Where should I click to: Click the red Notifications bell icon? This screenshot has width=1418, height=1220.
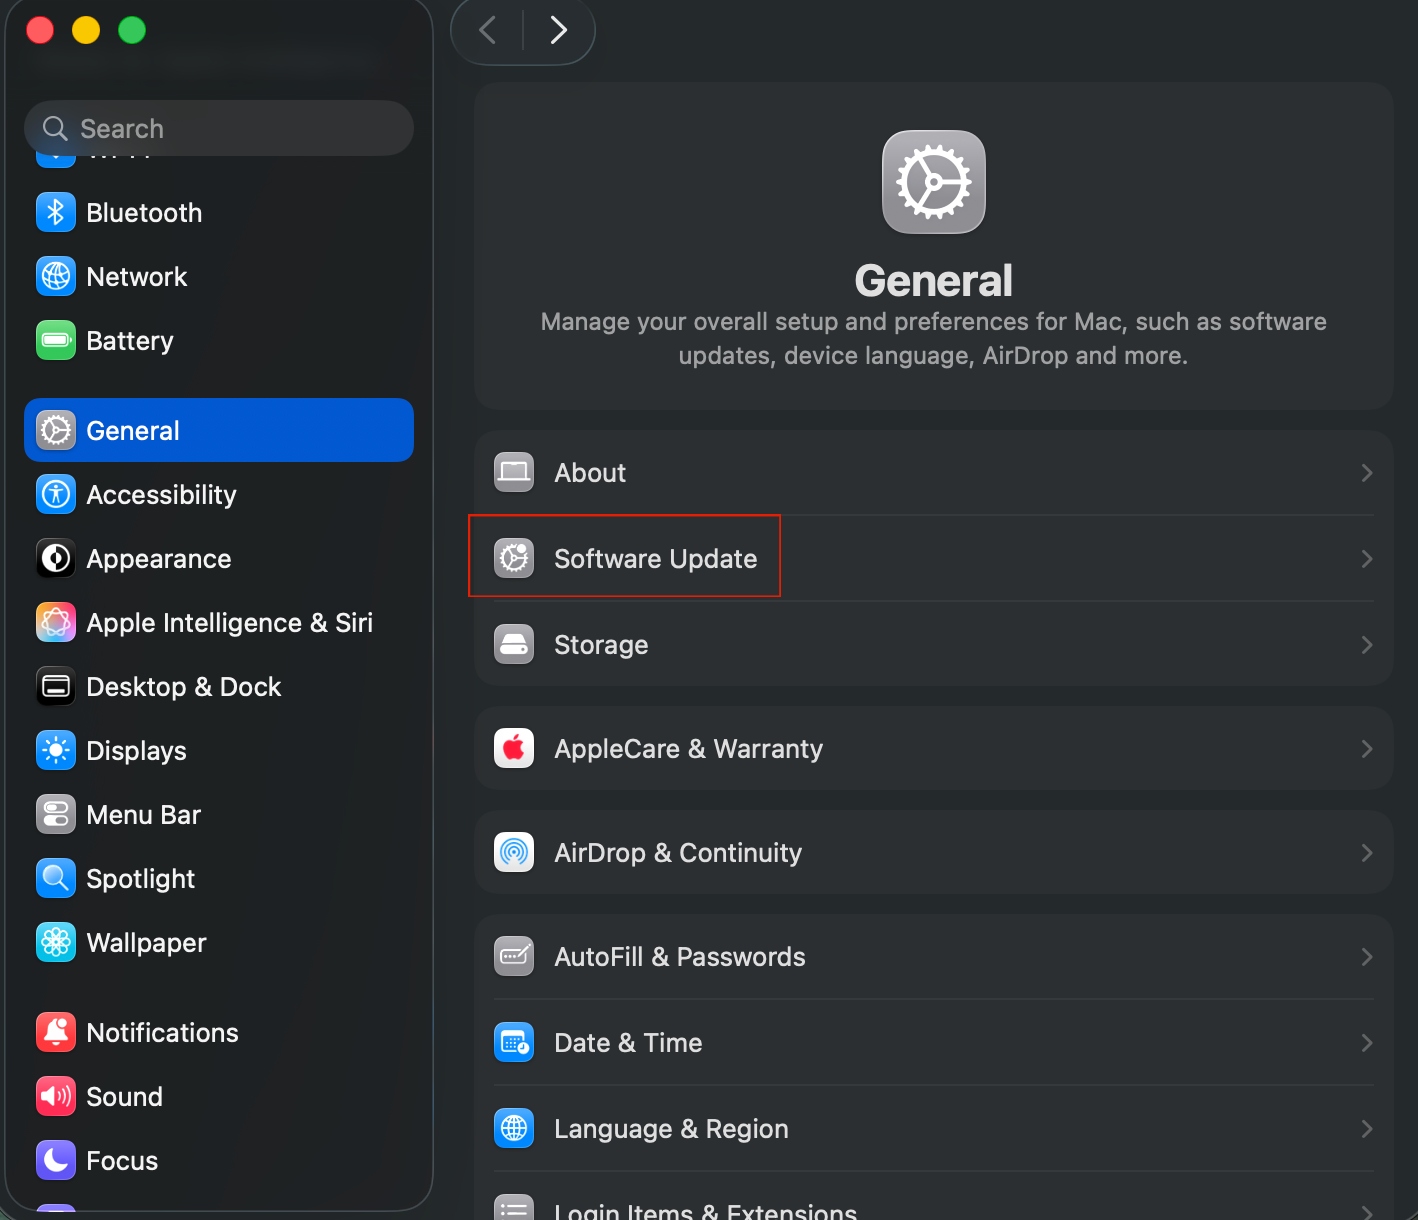point(56,1032)
